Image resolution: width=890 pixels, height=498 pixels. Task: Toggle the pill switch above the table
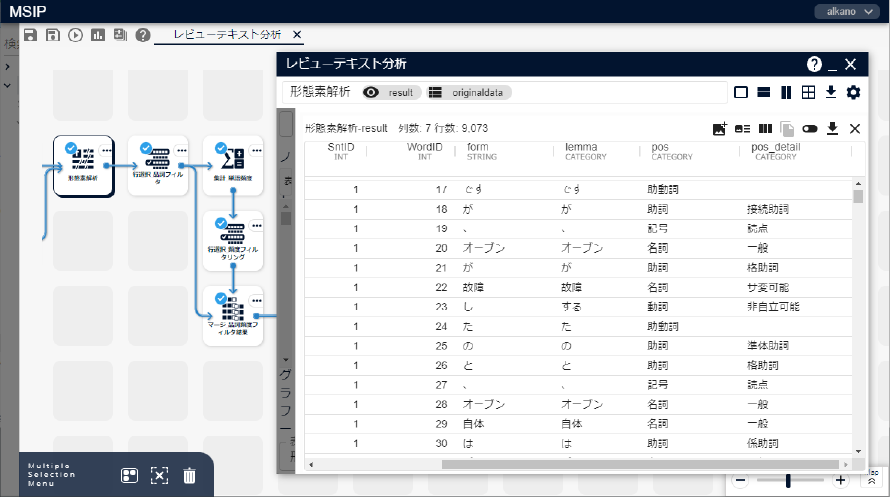pyautogui.click(x=810, y=128)
